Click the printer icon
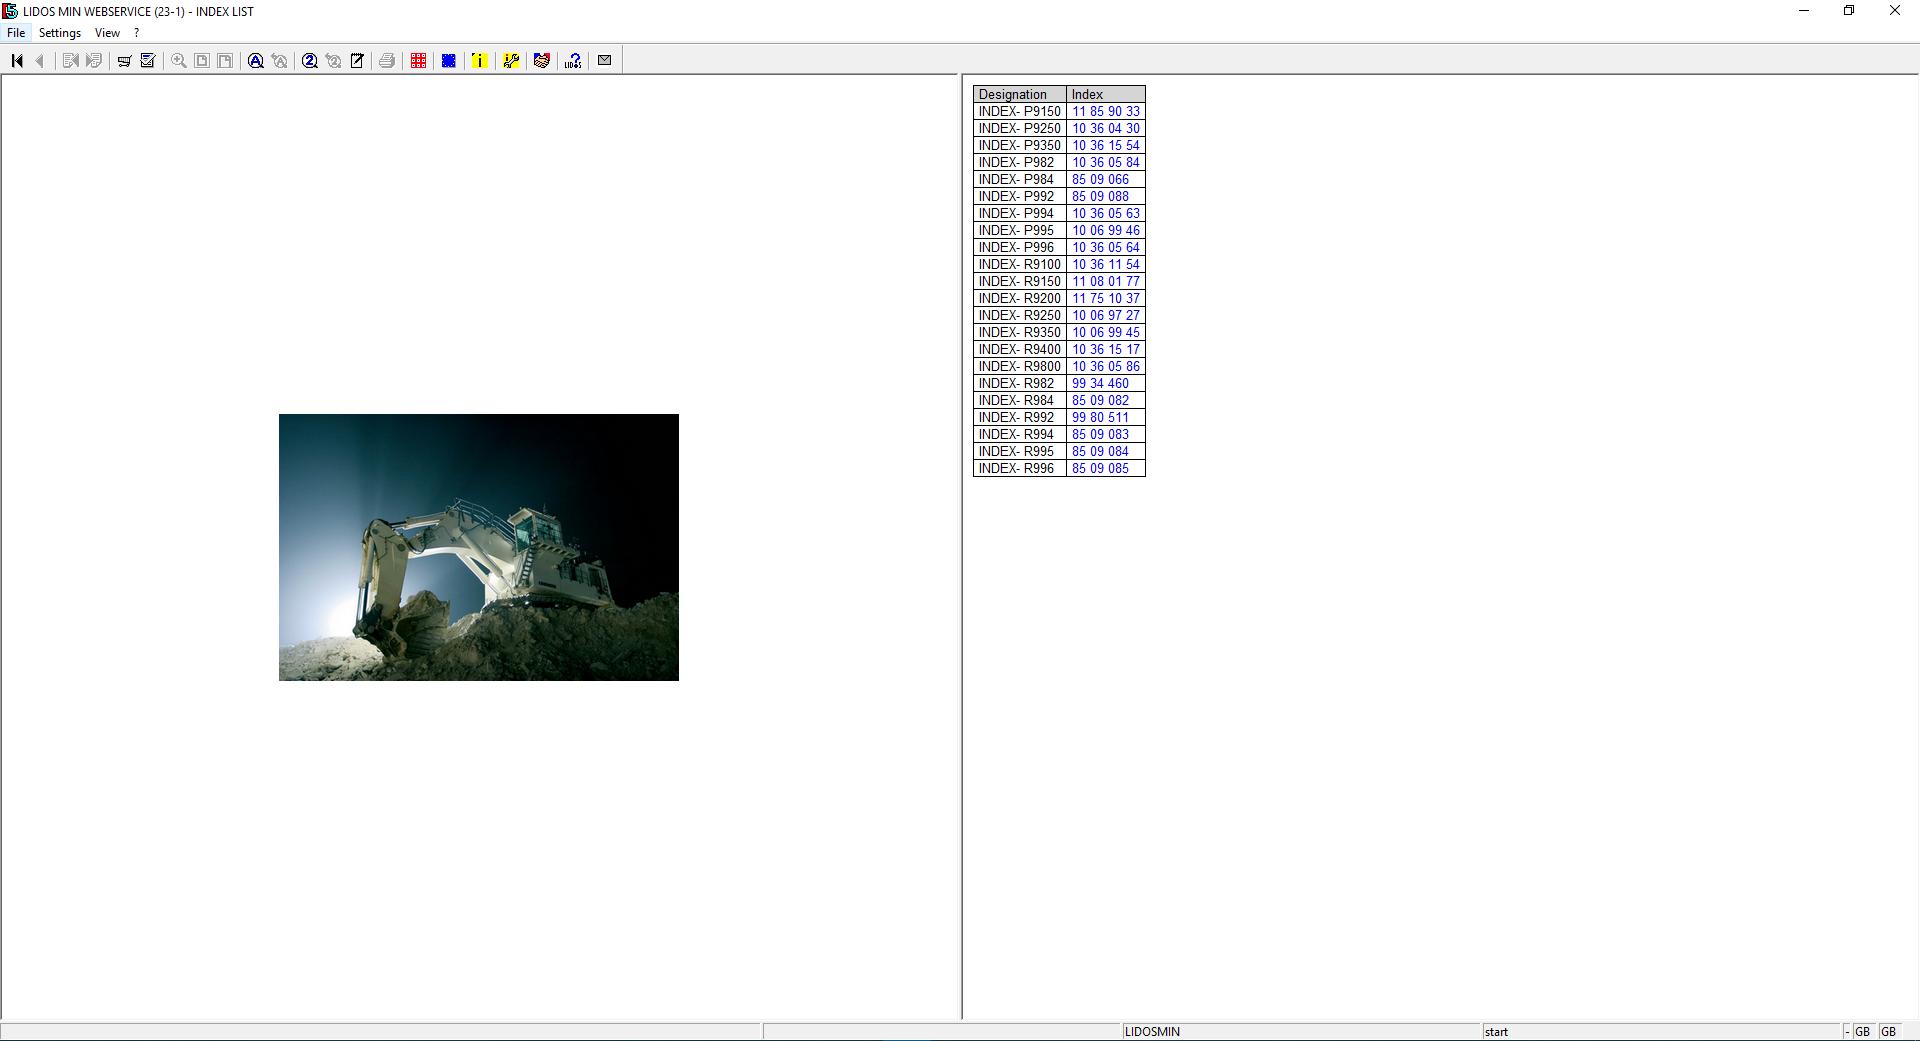Image resolution: width=1920 pixels, height=1041 pixels. pos(387,61)
